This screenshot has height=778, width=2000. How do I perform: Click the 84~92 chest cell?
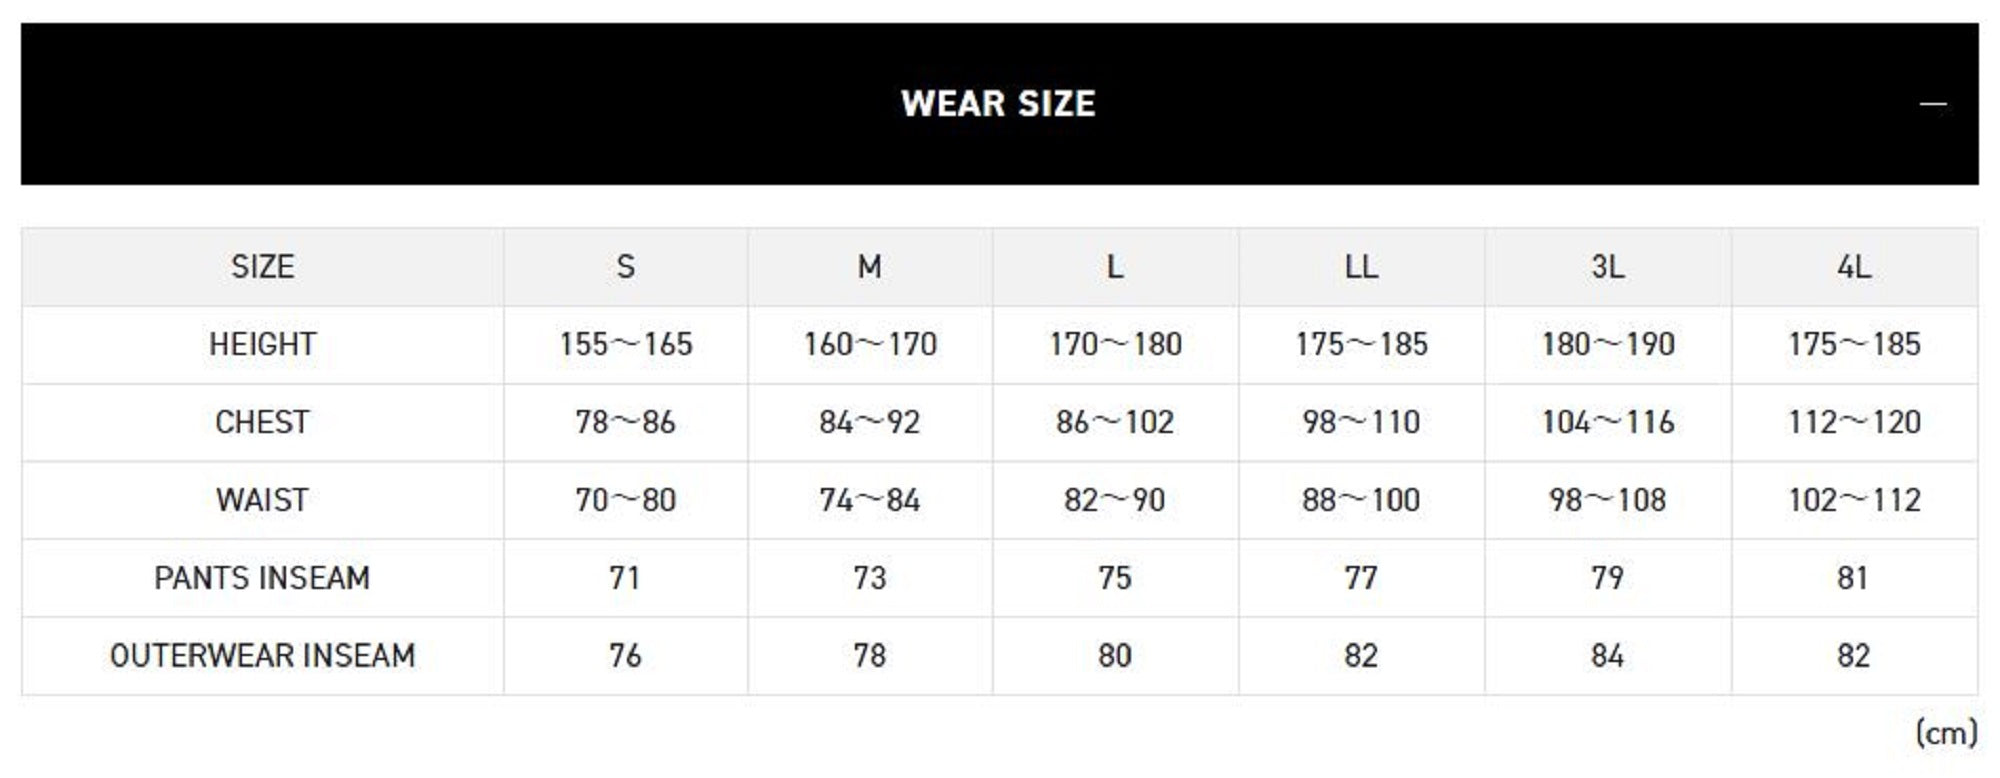pyautogui.click(x=870, y=422)
